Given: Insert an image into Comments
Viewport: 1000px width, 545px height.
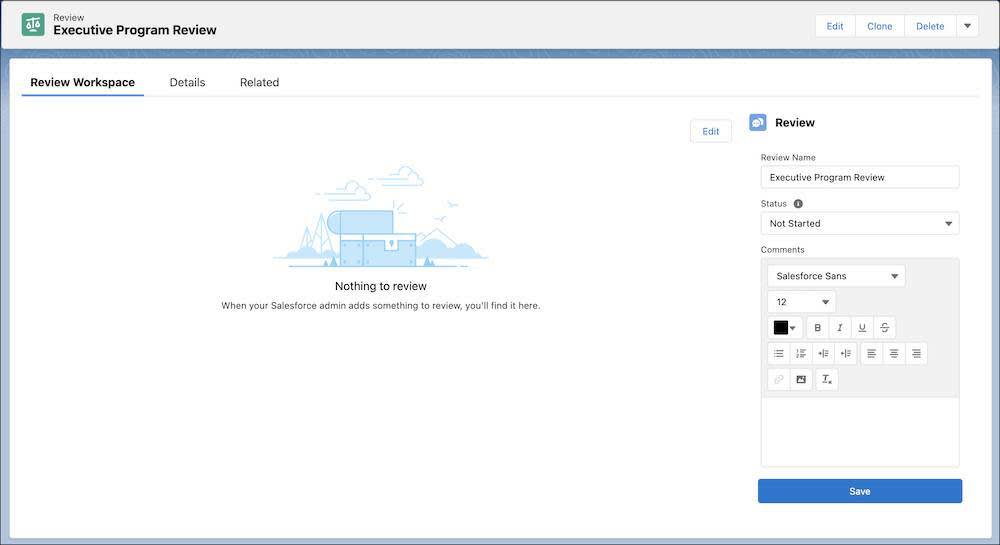Looking at the screenshot, I should (x=801, y=379).
